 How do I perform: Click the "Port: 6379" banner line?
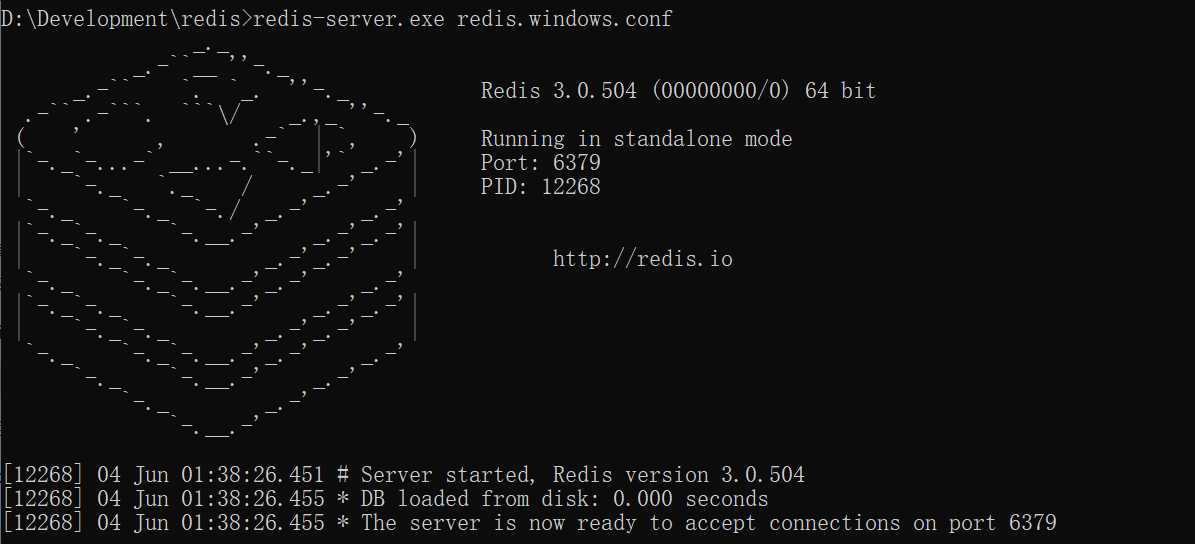(x=540, y=163)
